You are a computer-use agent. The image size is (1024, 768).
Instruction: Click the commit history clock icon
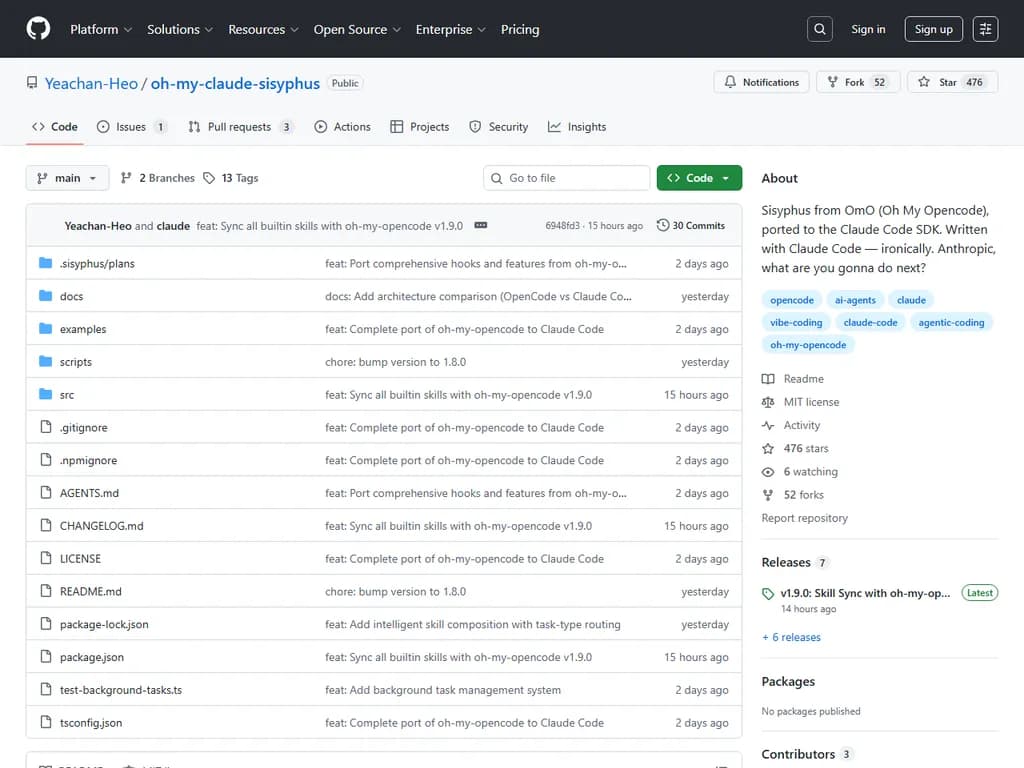coord(662,226)
